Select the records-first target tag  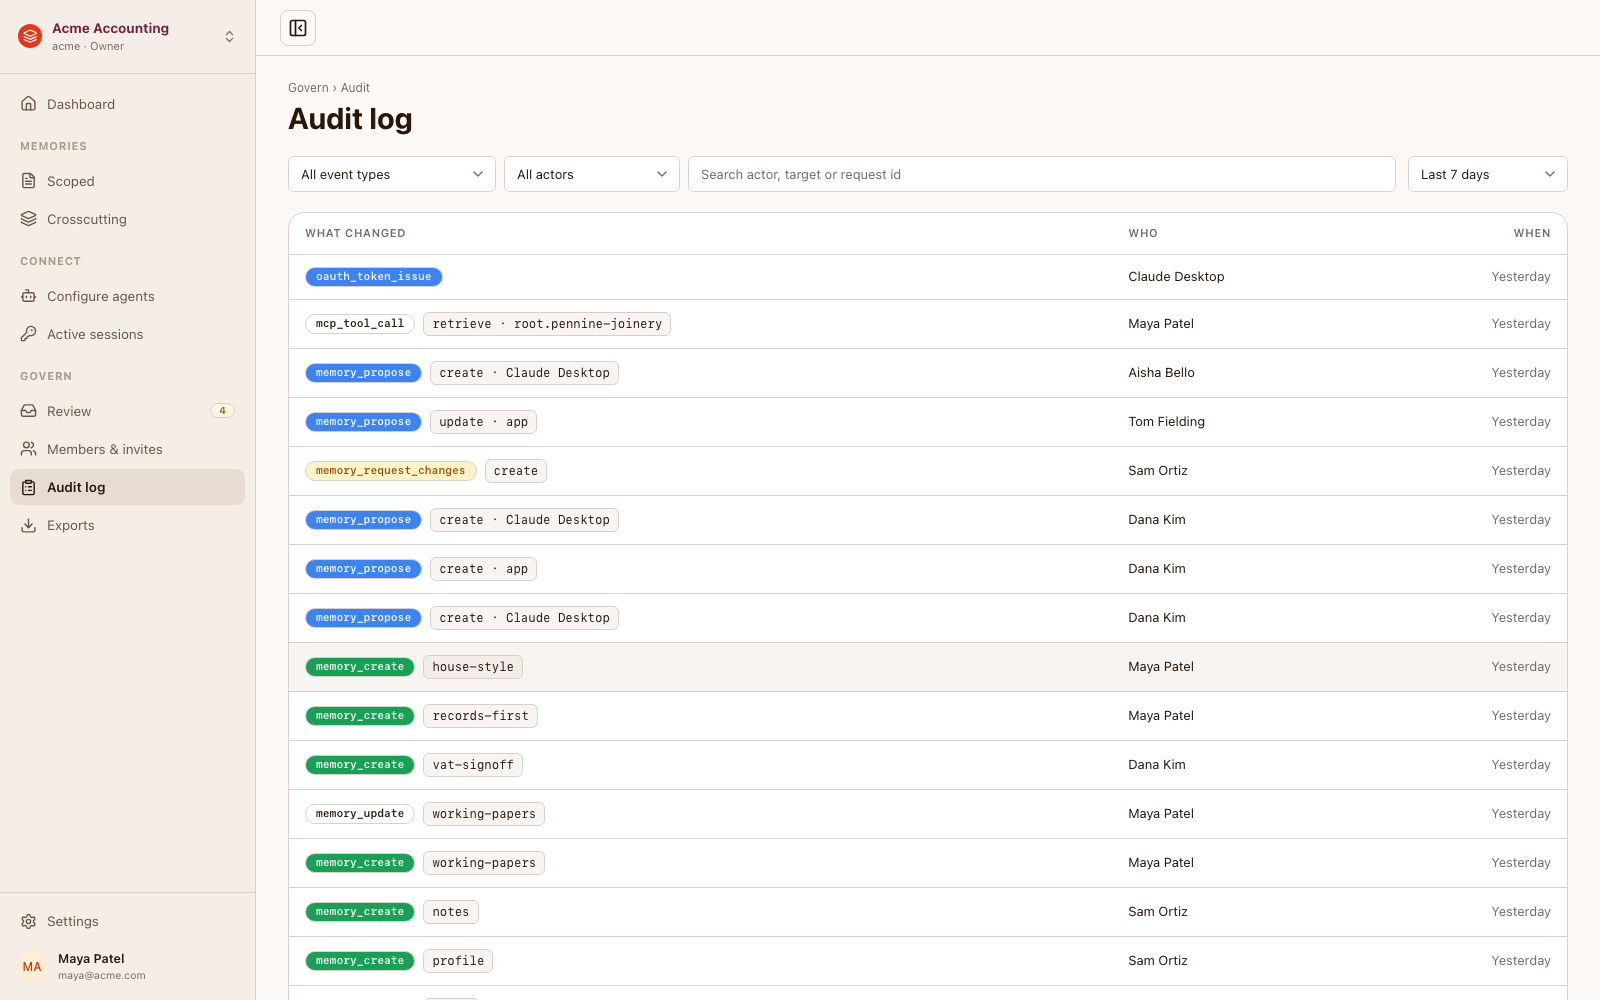[x=481, y=716]
